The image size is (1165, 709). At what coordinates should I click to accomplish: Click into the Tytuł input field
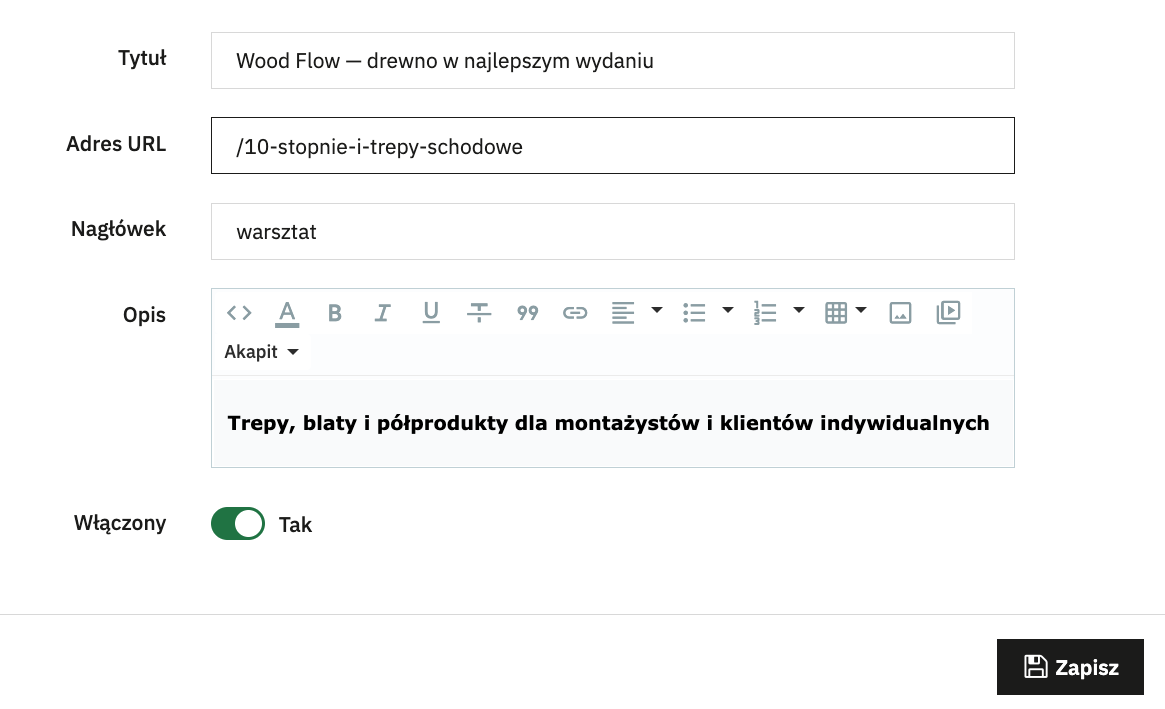pyautogui.click(x=613, y=61)
